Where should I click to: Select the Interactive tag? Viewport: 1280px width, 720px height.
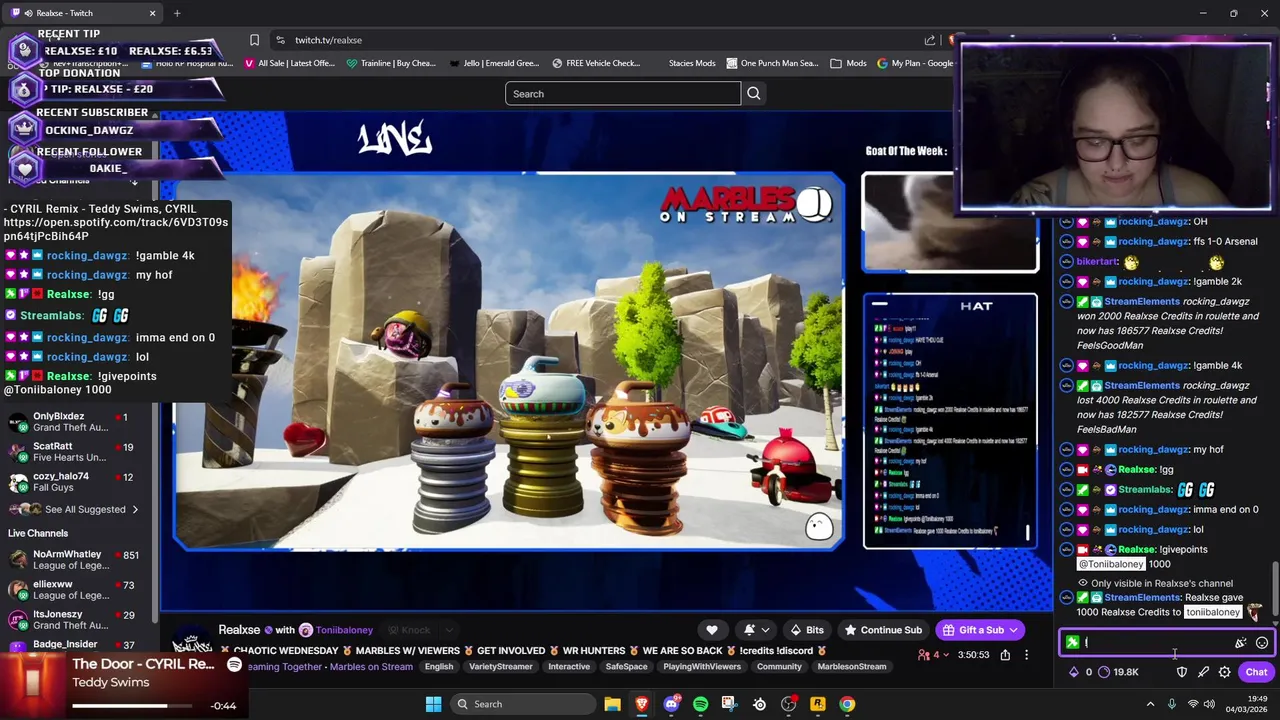569,667
